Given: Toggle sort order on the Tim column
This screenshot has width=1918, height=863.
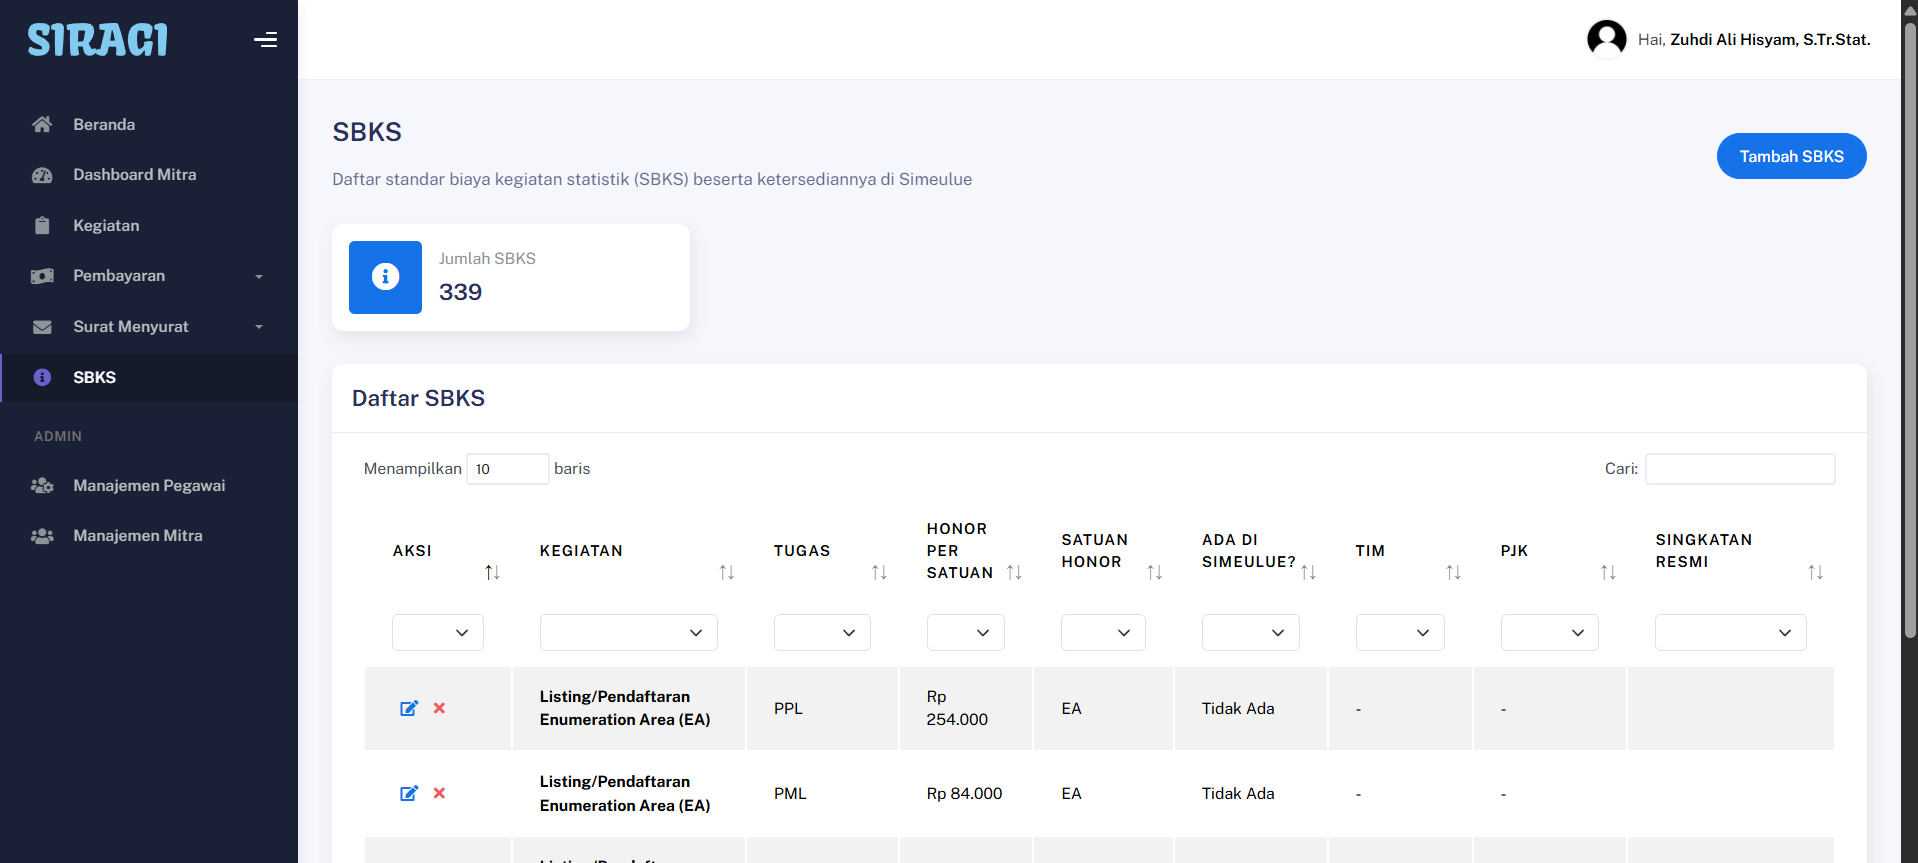Looking at the screenshot, I should 1453,572.
